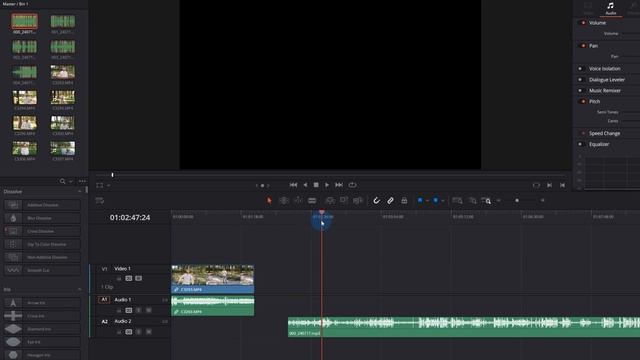Screen dimensions: 640x360
Task: Switch to the Audio inspector tab
Action: (611, 8)
